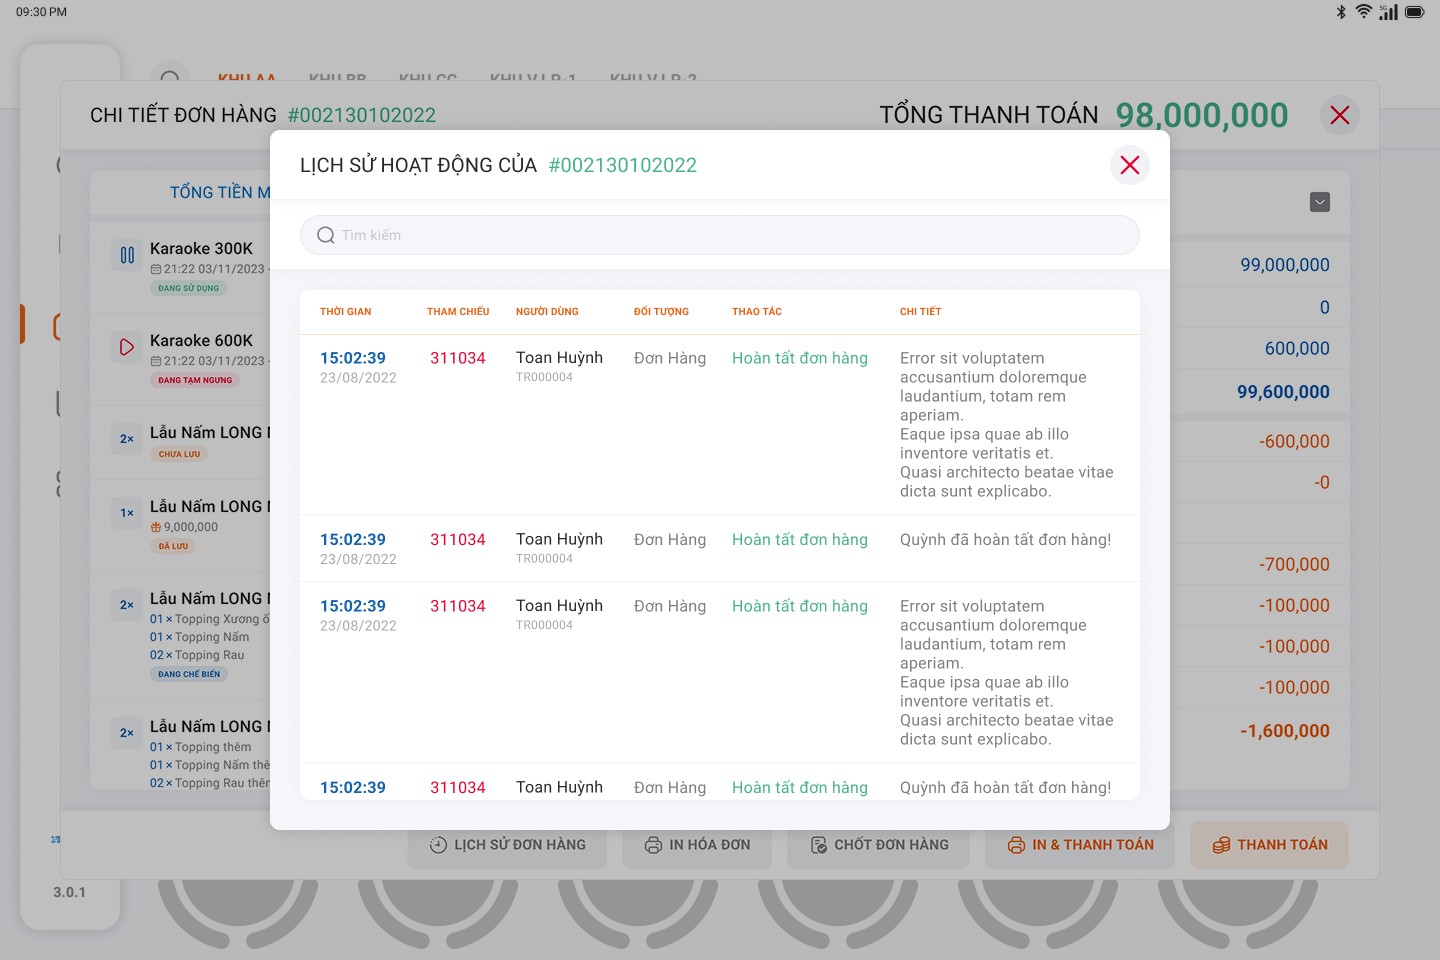Click the Bluetooth status icon
This screenshot has height=960, width=1440.
1341,12
